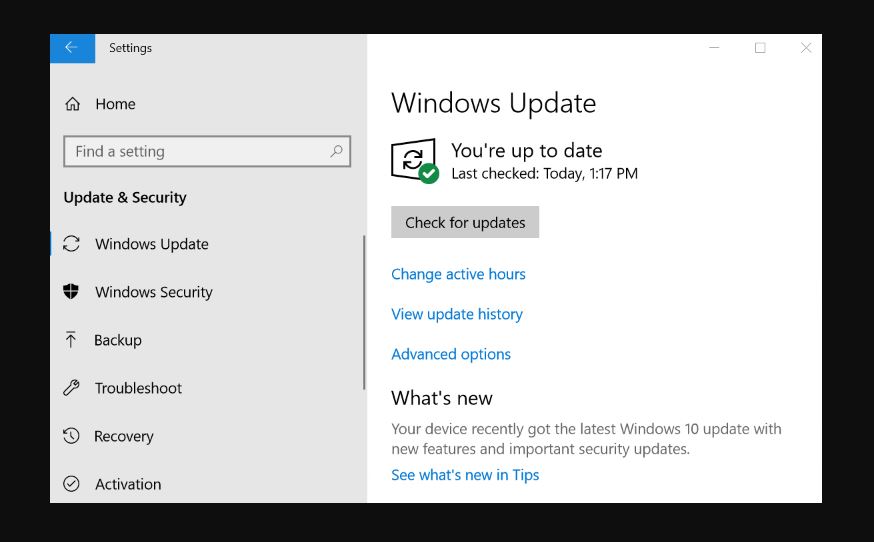This screenshot has height=542, width=874.
Task: Go to Backup settings
Action: pyautogui.click(x=118, y=340)
